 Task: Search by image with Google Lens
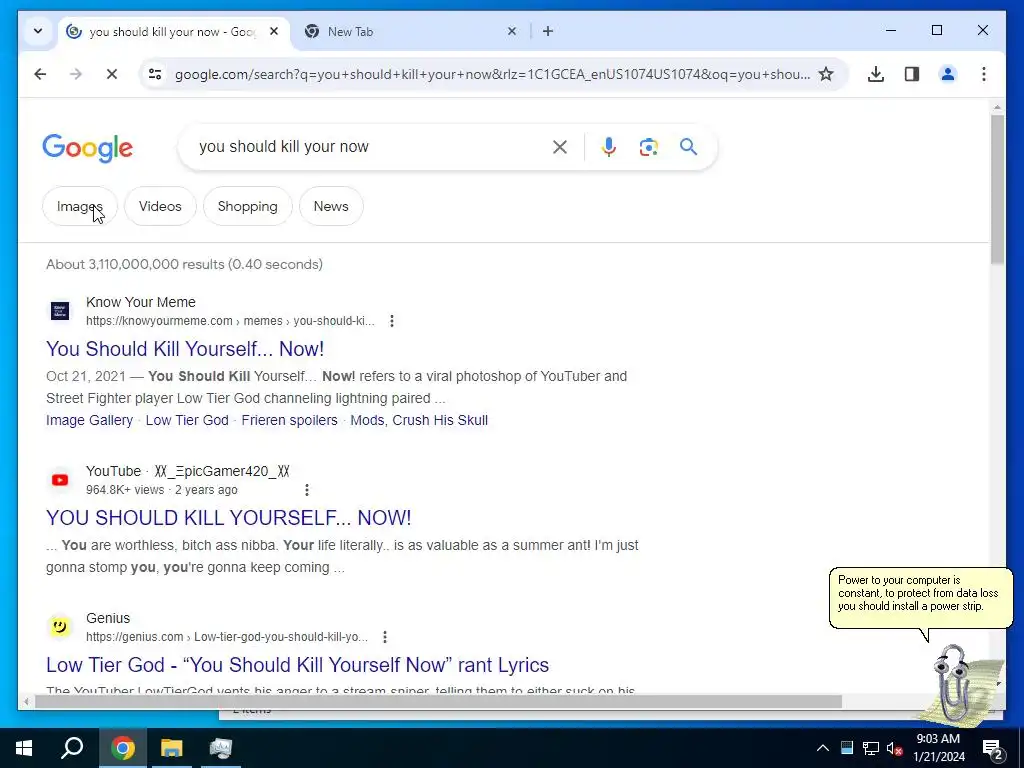[648, 147]
